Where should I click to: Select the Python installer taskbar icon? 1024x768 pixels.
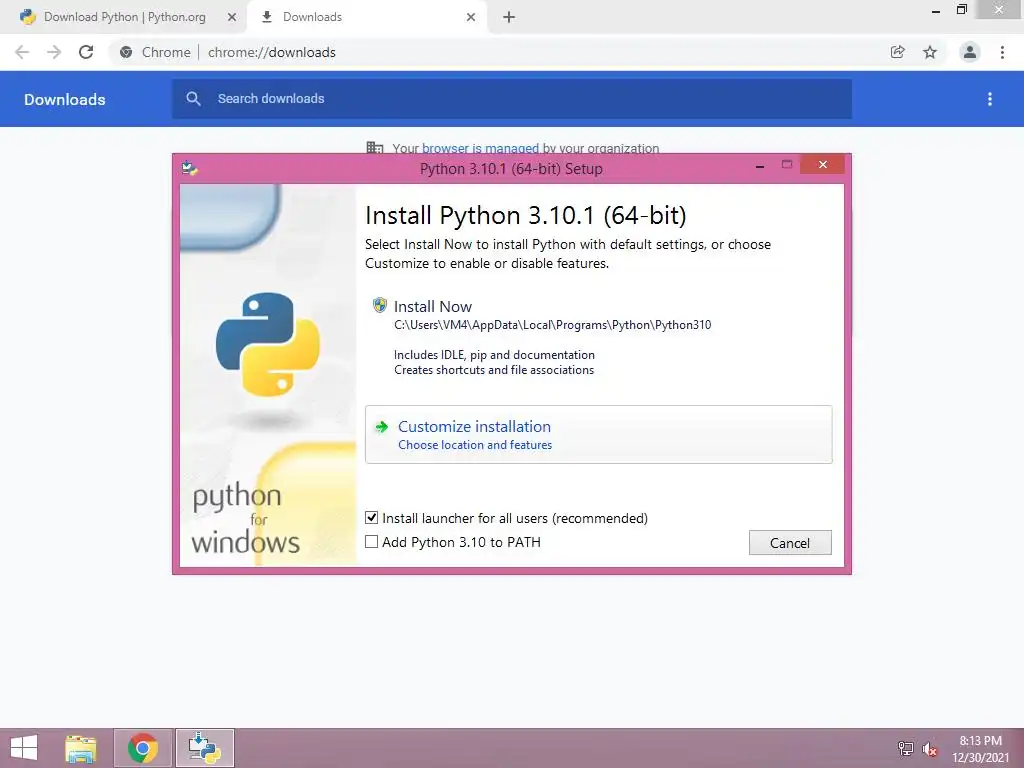(x=204, y=748)
